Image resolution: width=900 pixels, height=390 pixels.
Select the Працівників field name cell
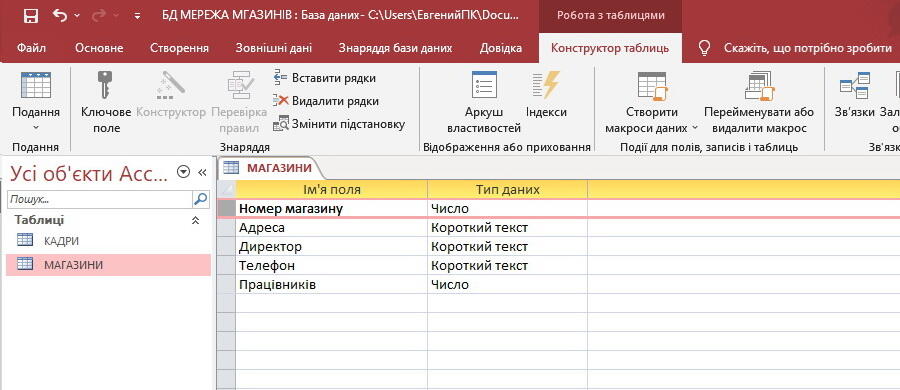pyautogui.click(x=332, y=284)
